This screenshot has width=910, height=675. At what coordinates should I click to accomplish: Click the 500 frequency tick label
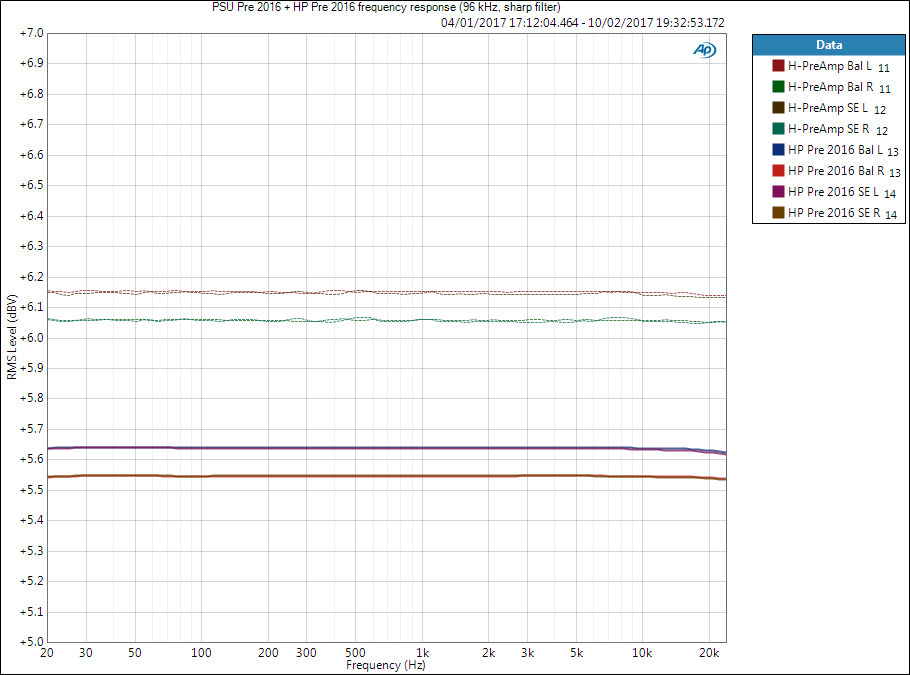[x=355, y=653]
